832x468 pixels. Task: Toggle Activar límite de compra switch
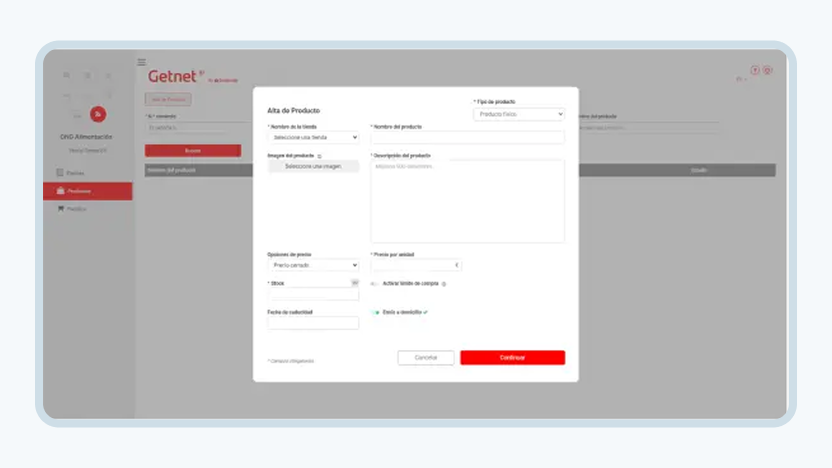coord(374,284)
